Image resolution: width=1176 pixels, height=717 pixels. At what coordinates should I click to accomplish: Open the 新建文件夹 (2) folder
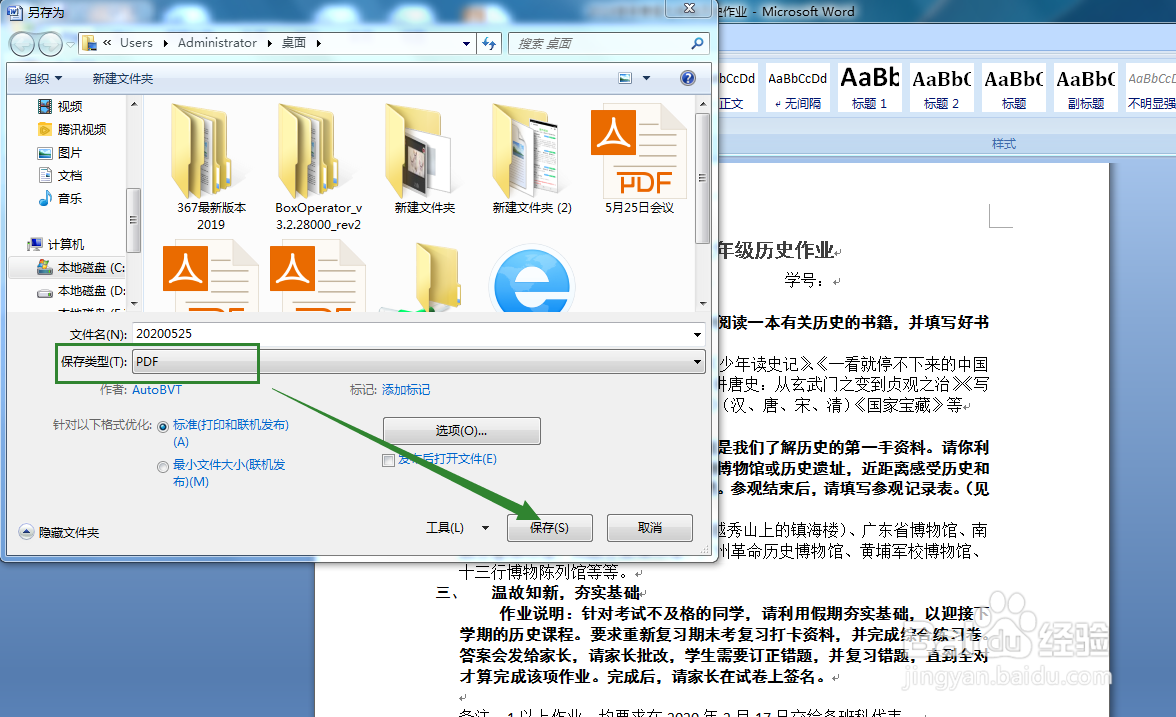(x=532, y=160)
